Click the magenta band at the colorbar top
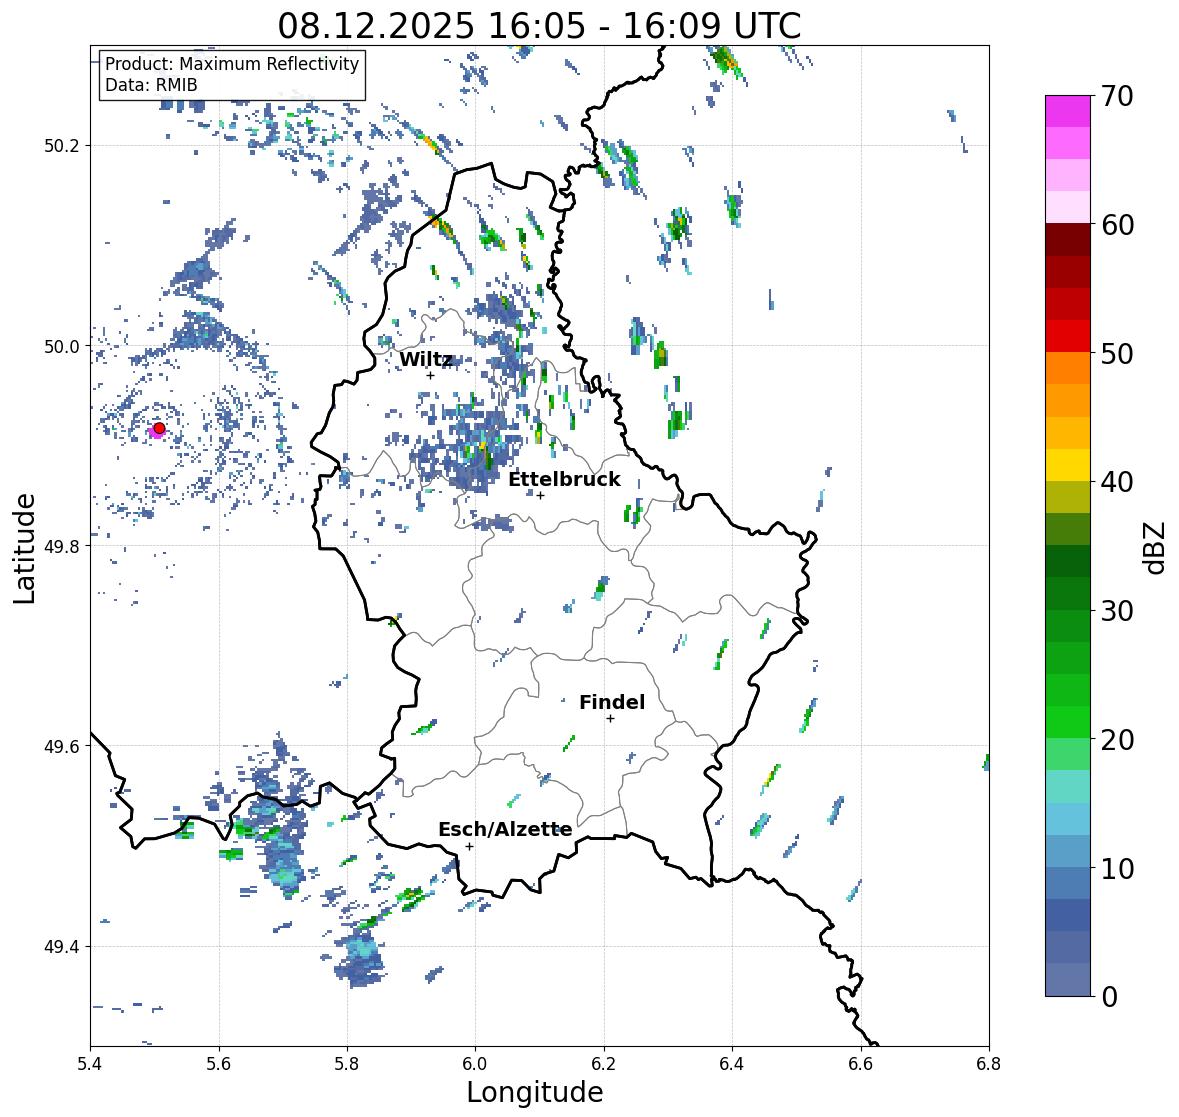The image size is (1179, 1117). point(1068,111)
